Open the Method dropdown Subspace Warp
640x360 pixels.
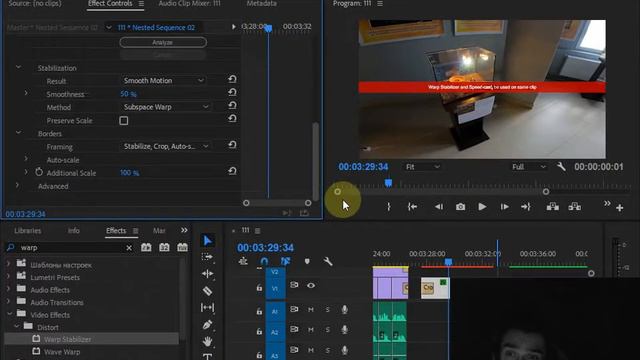[166, 107]
